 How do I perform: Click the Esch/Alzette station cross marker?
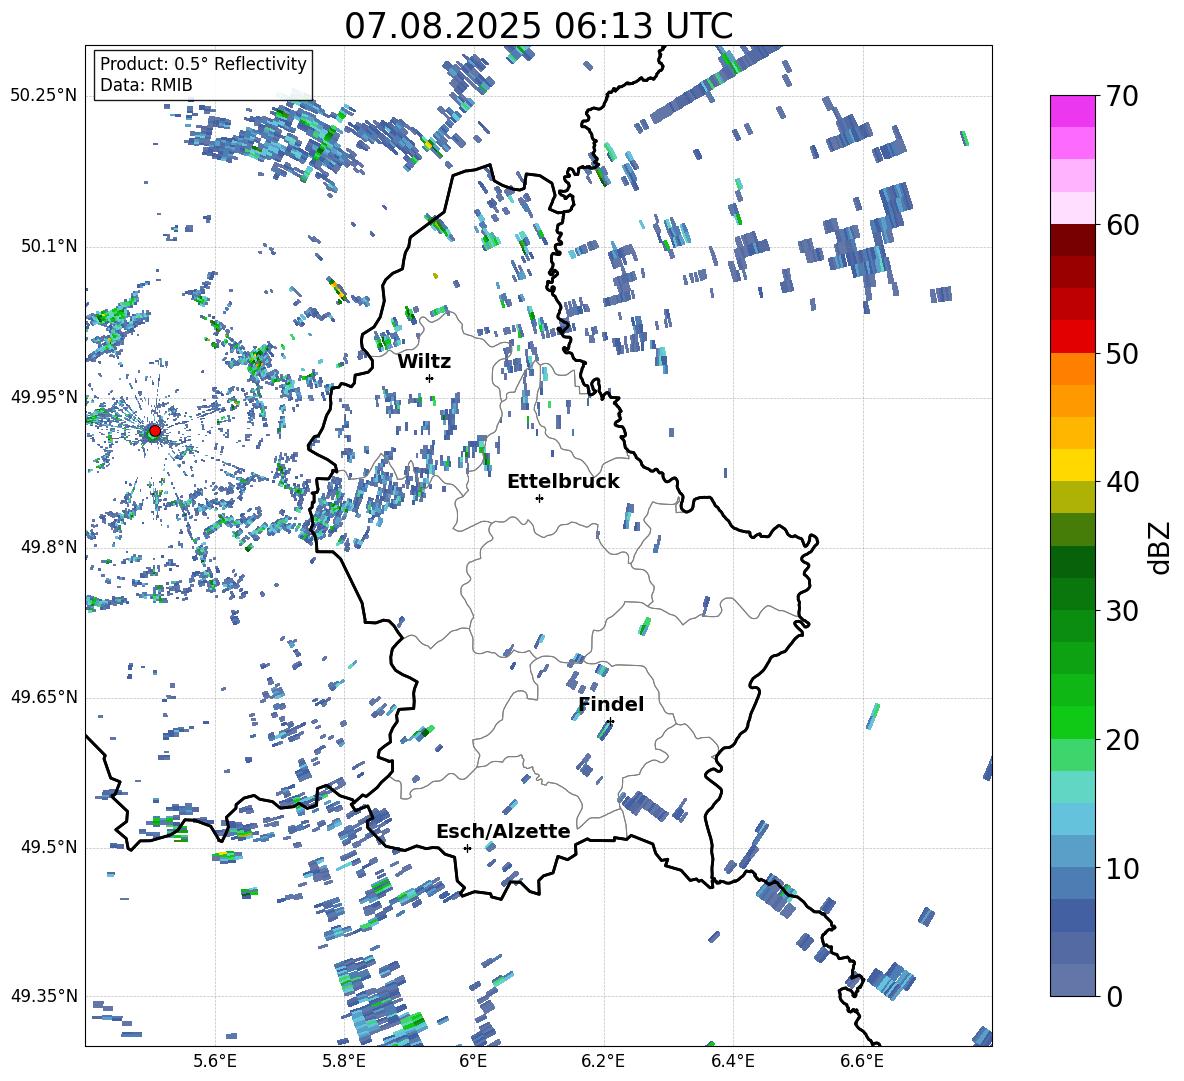tap(467, 848)
